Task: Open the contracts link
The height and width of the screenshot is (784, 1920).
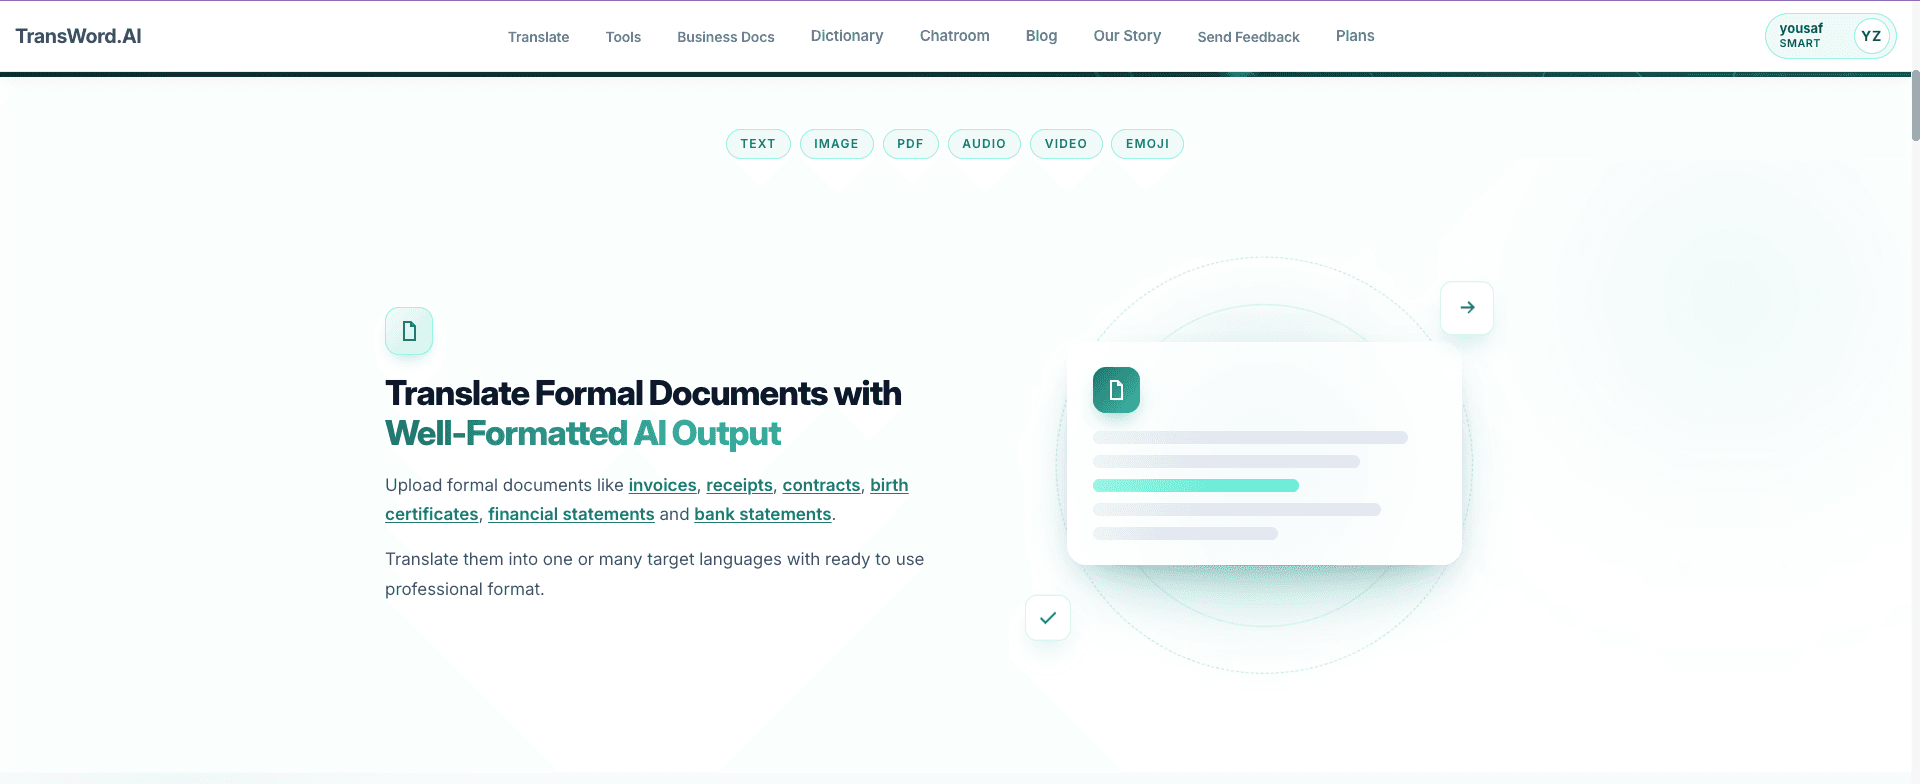Action: [x=821, y=485]
